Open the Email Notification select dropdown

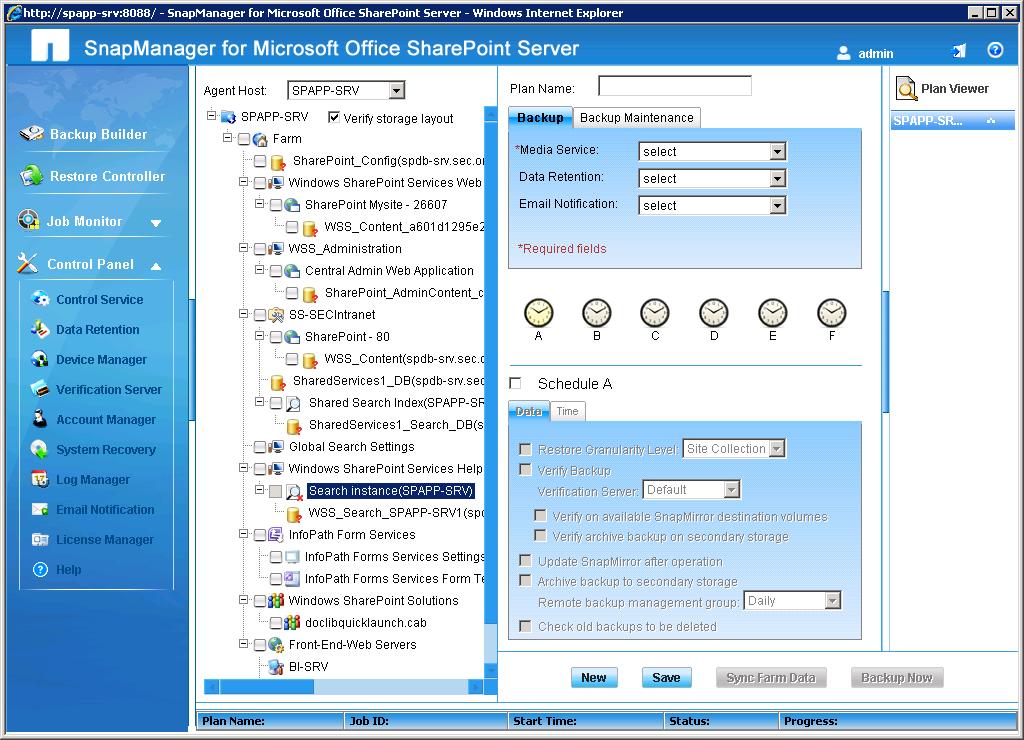click(x=777, y=206)
